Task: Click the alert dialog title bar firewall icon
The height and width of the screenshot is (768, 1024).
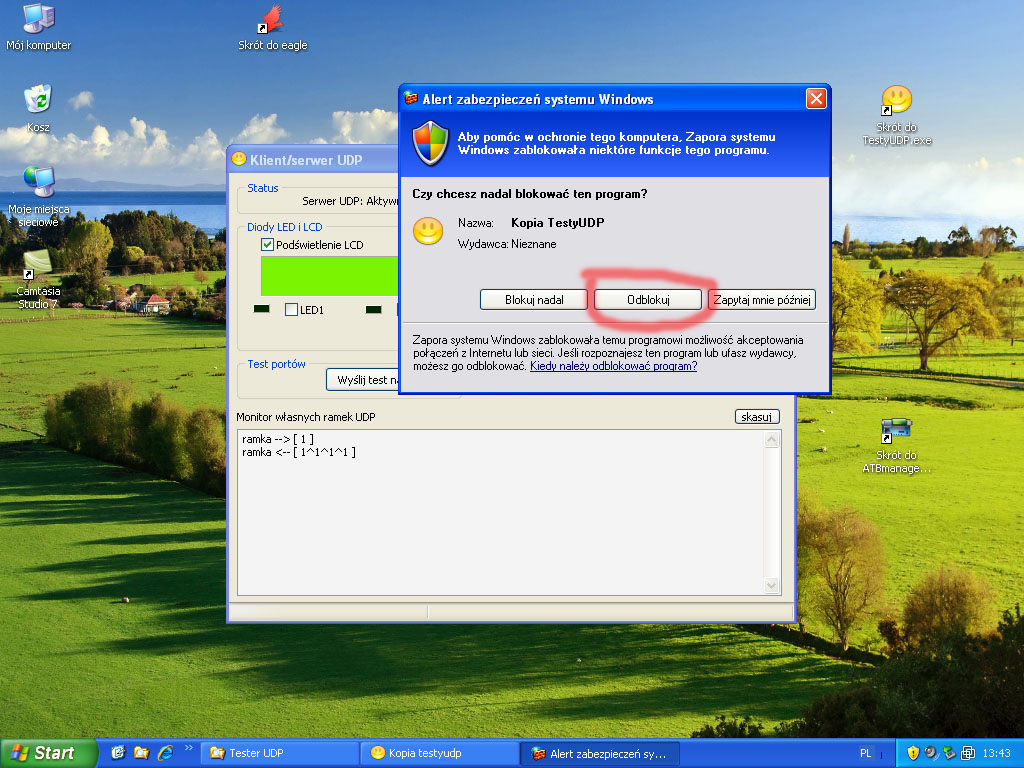Action: coord(411,99)
